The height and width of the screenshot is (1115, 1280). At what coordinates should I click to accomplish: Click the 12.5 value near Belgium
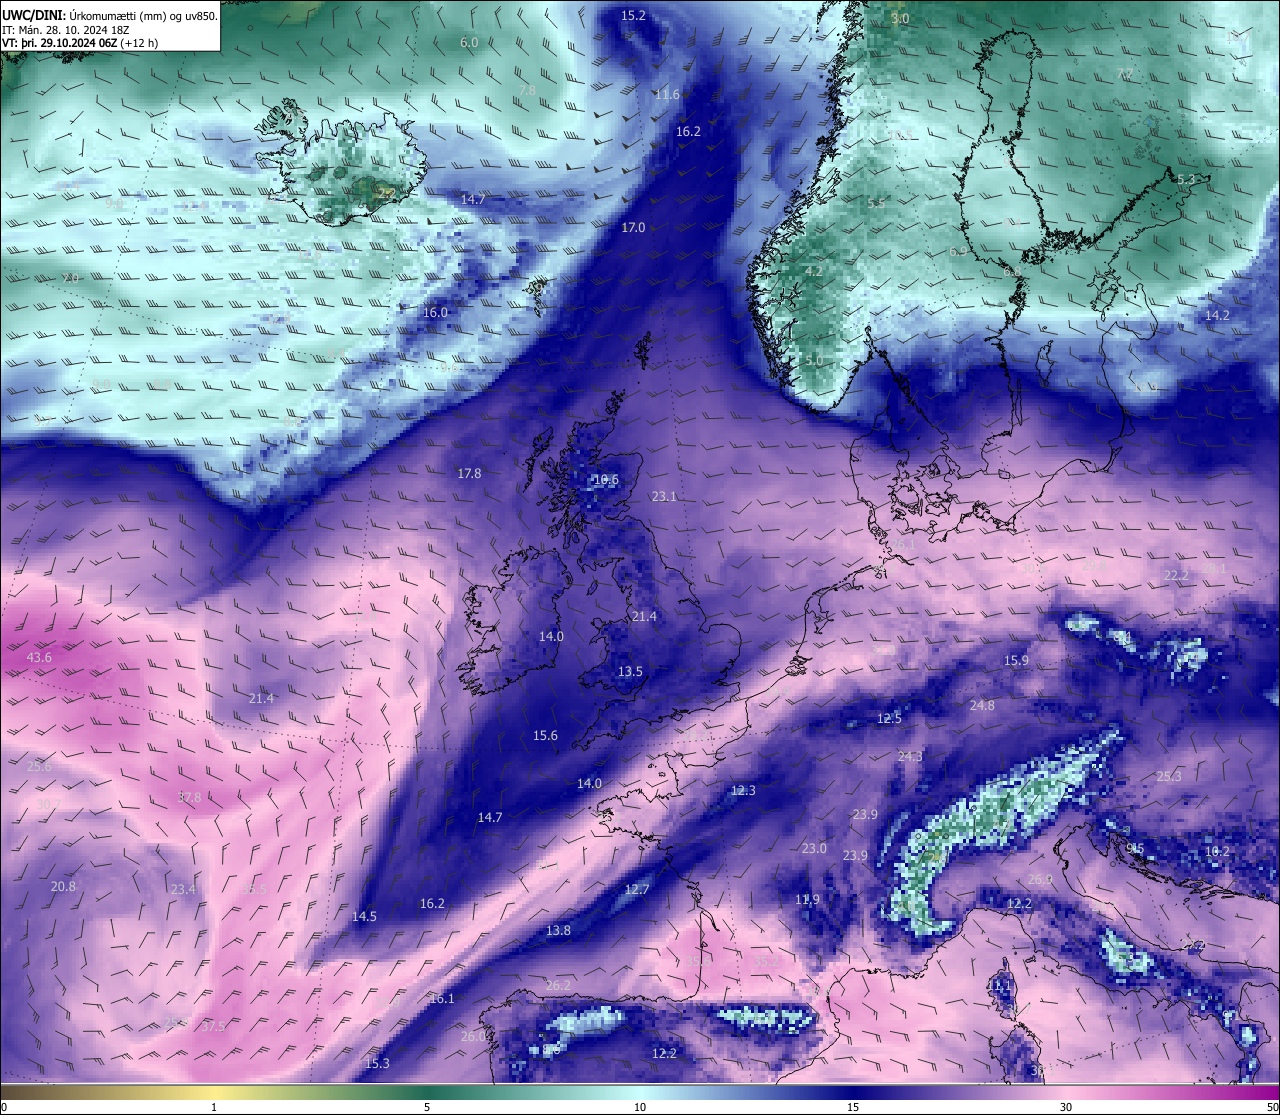pos(889,719)
